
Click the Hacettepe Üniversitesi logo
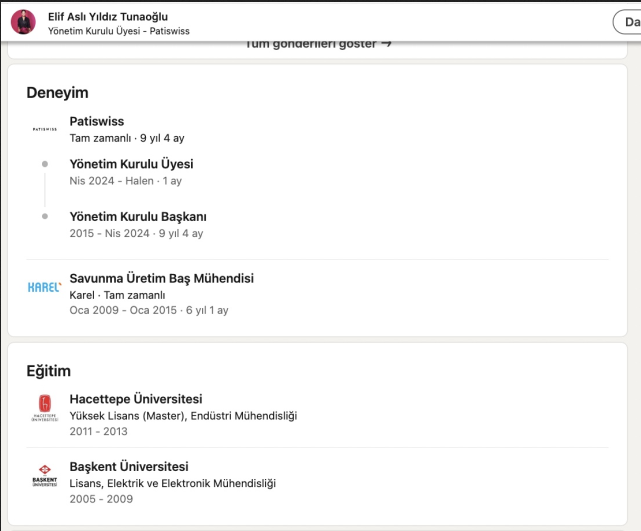coord(45,407)
